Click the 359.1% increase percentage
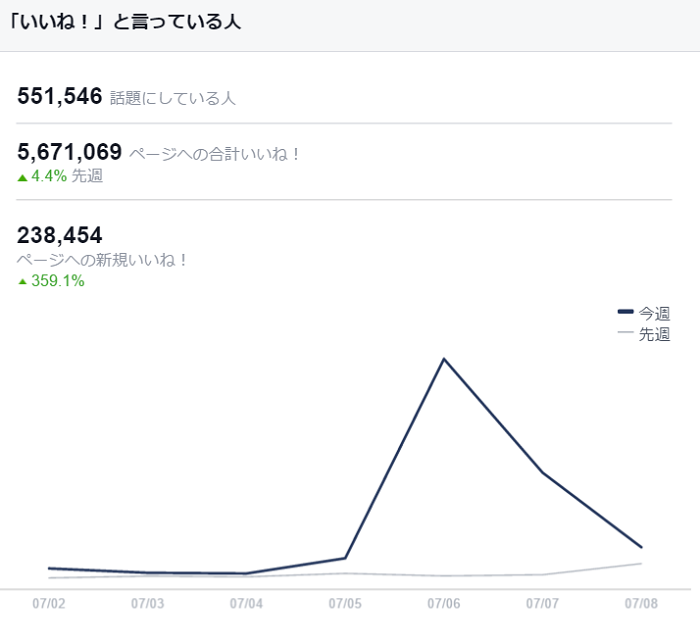The height and width of the screenshot is (643, 700). click(58, 282)
